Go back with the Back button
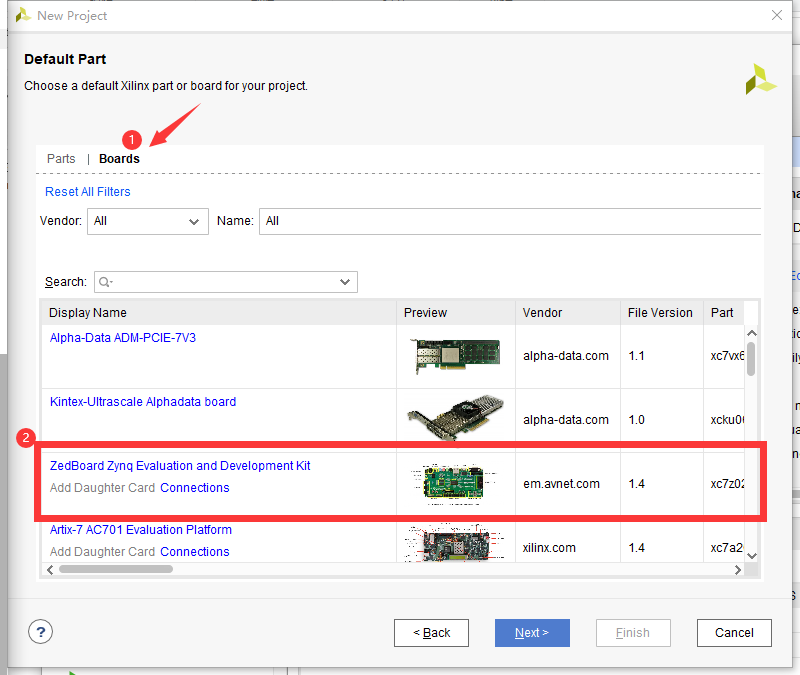 click(431, 633)
